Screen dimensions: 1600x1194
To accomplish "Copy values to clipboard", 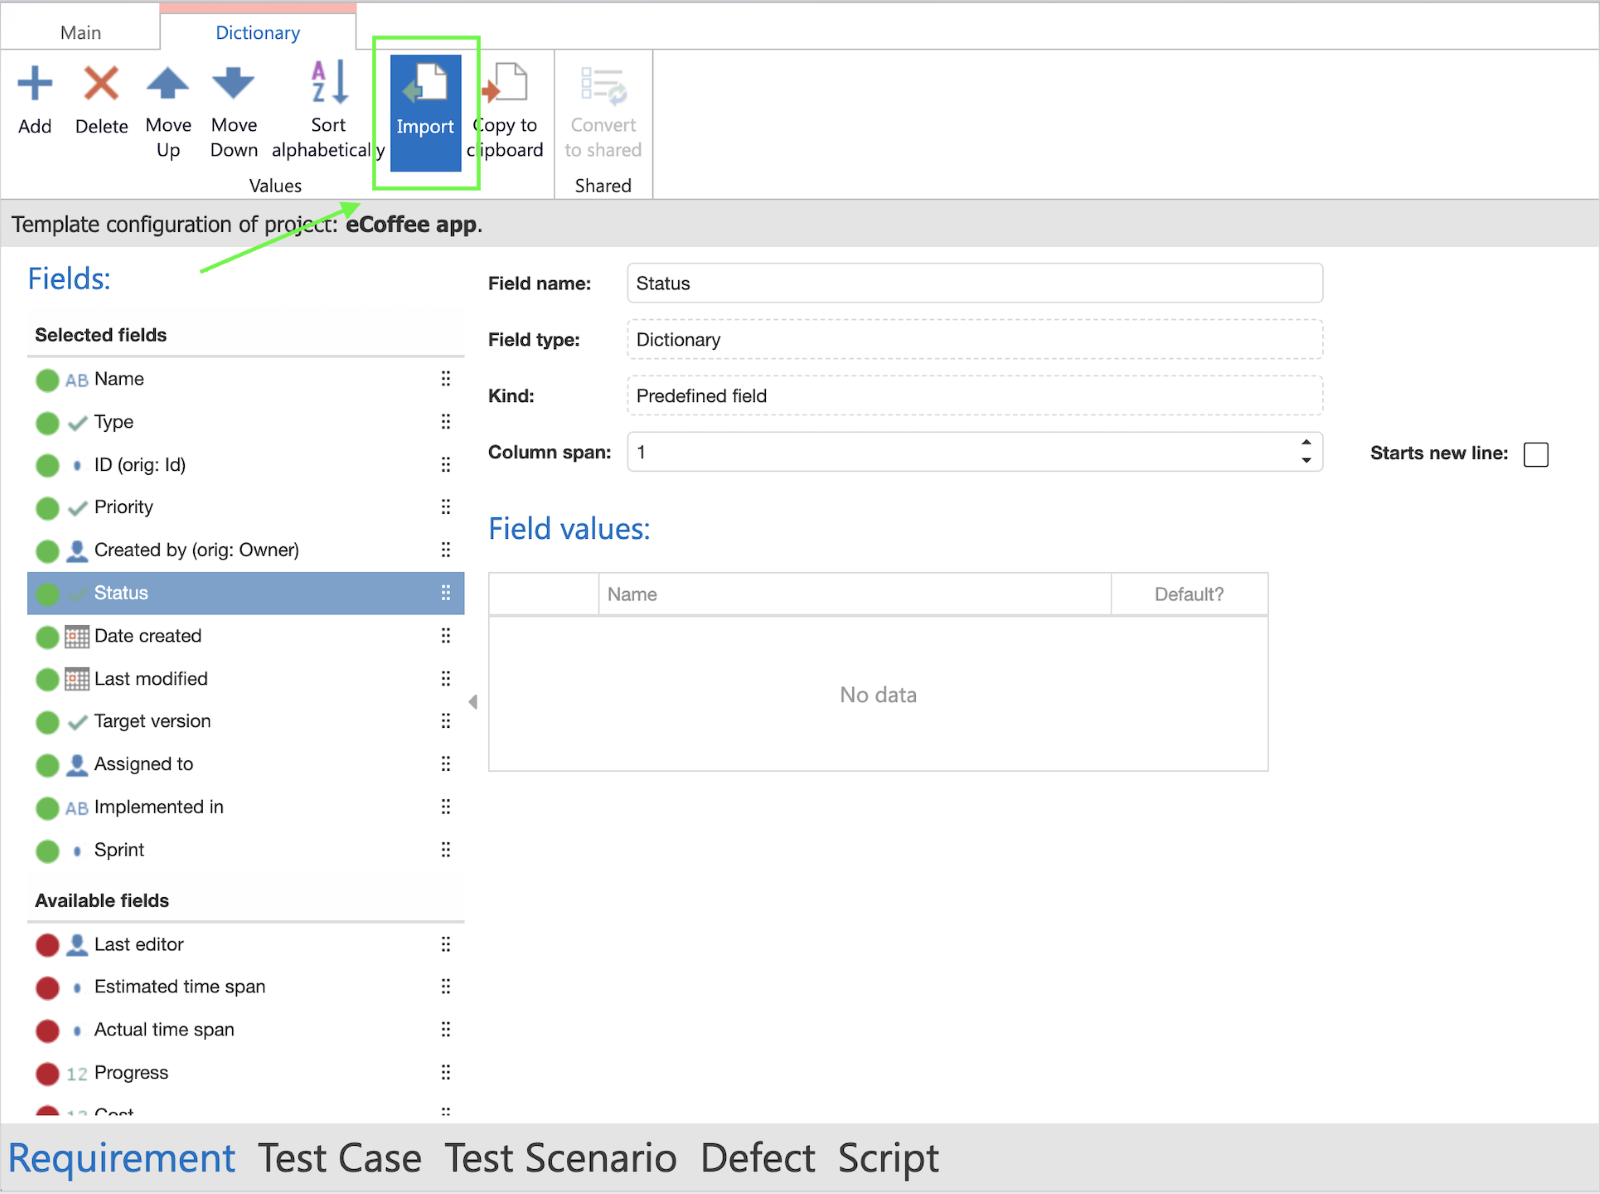I will [x=506, y=85].
